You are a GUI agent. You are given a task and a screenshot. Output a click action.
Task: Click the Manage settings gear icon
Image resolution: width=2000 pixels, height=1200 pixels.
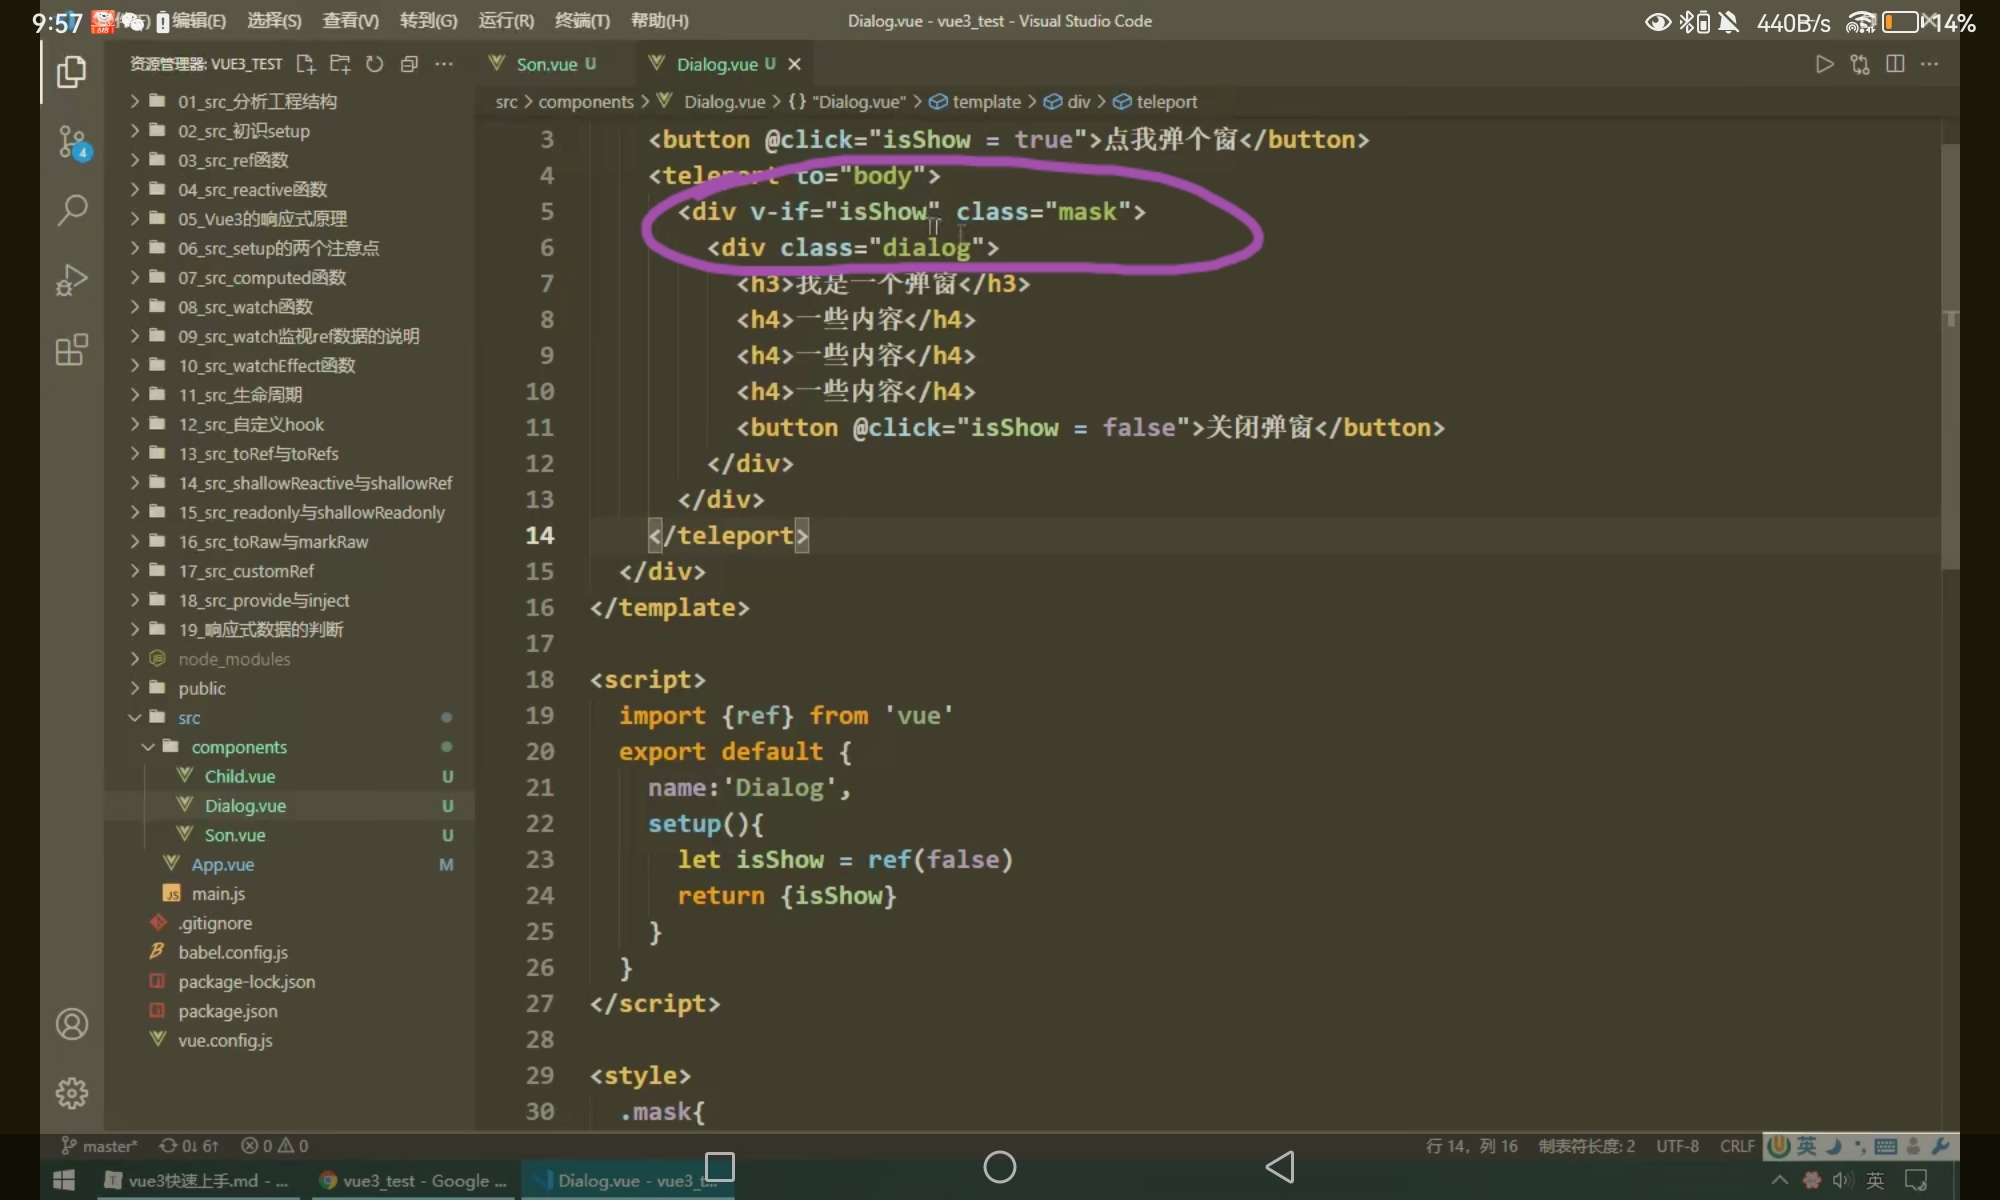tap(71, 1092)
